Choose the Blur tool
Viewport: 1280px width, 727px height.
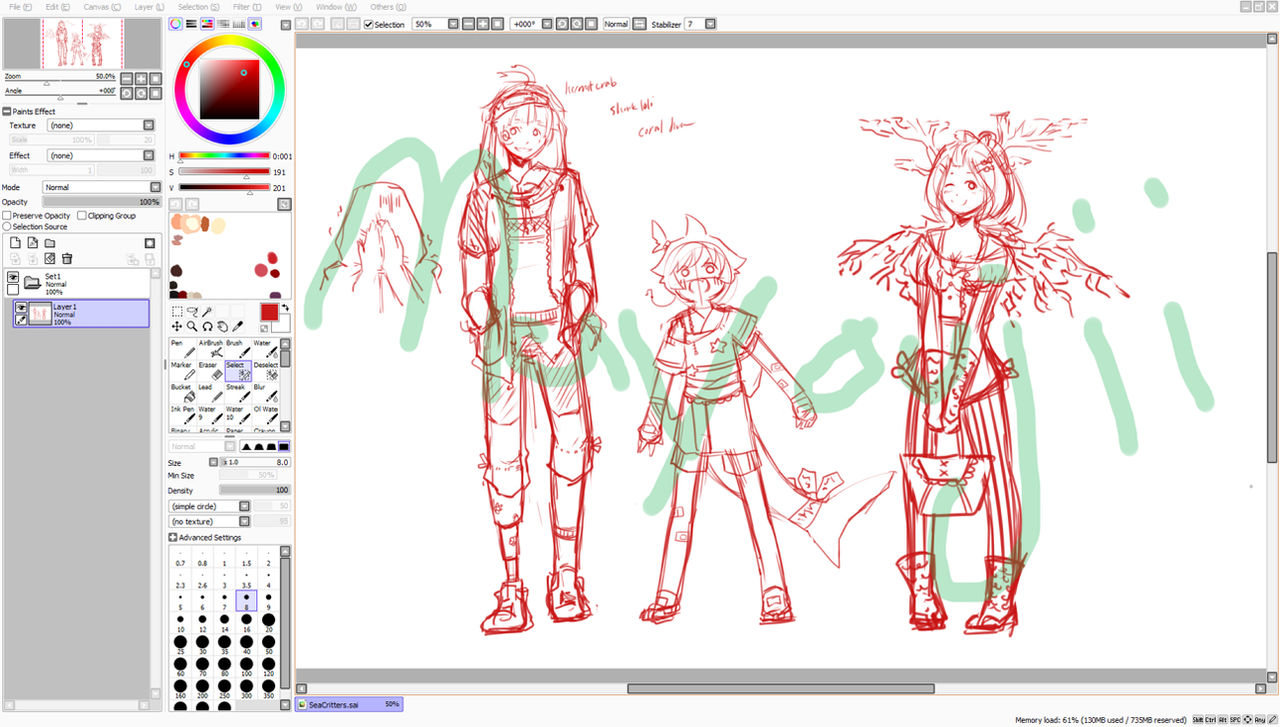coord(265,392)
